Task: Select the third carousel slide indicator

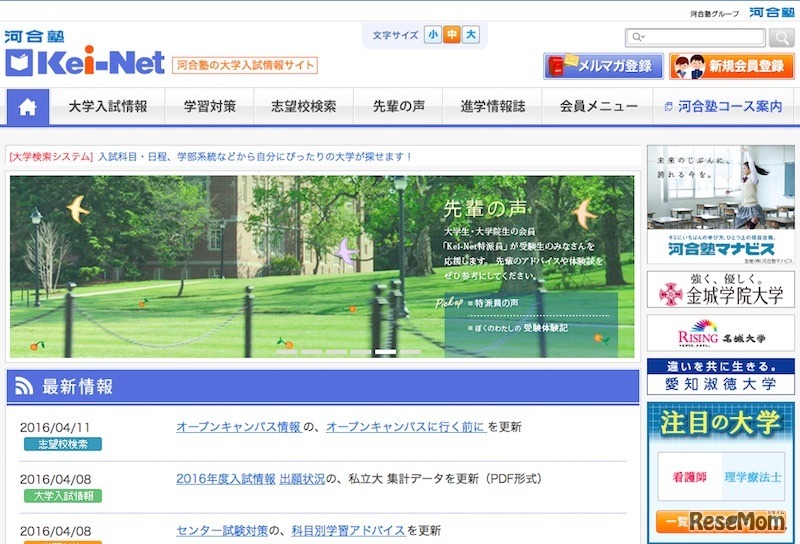Action: point(336,352)
